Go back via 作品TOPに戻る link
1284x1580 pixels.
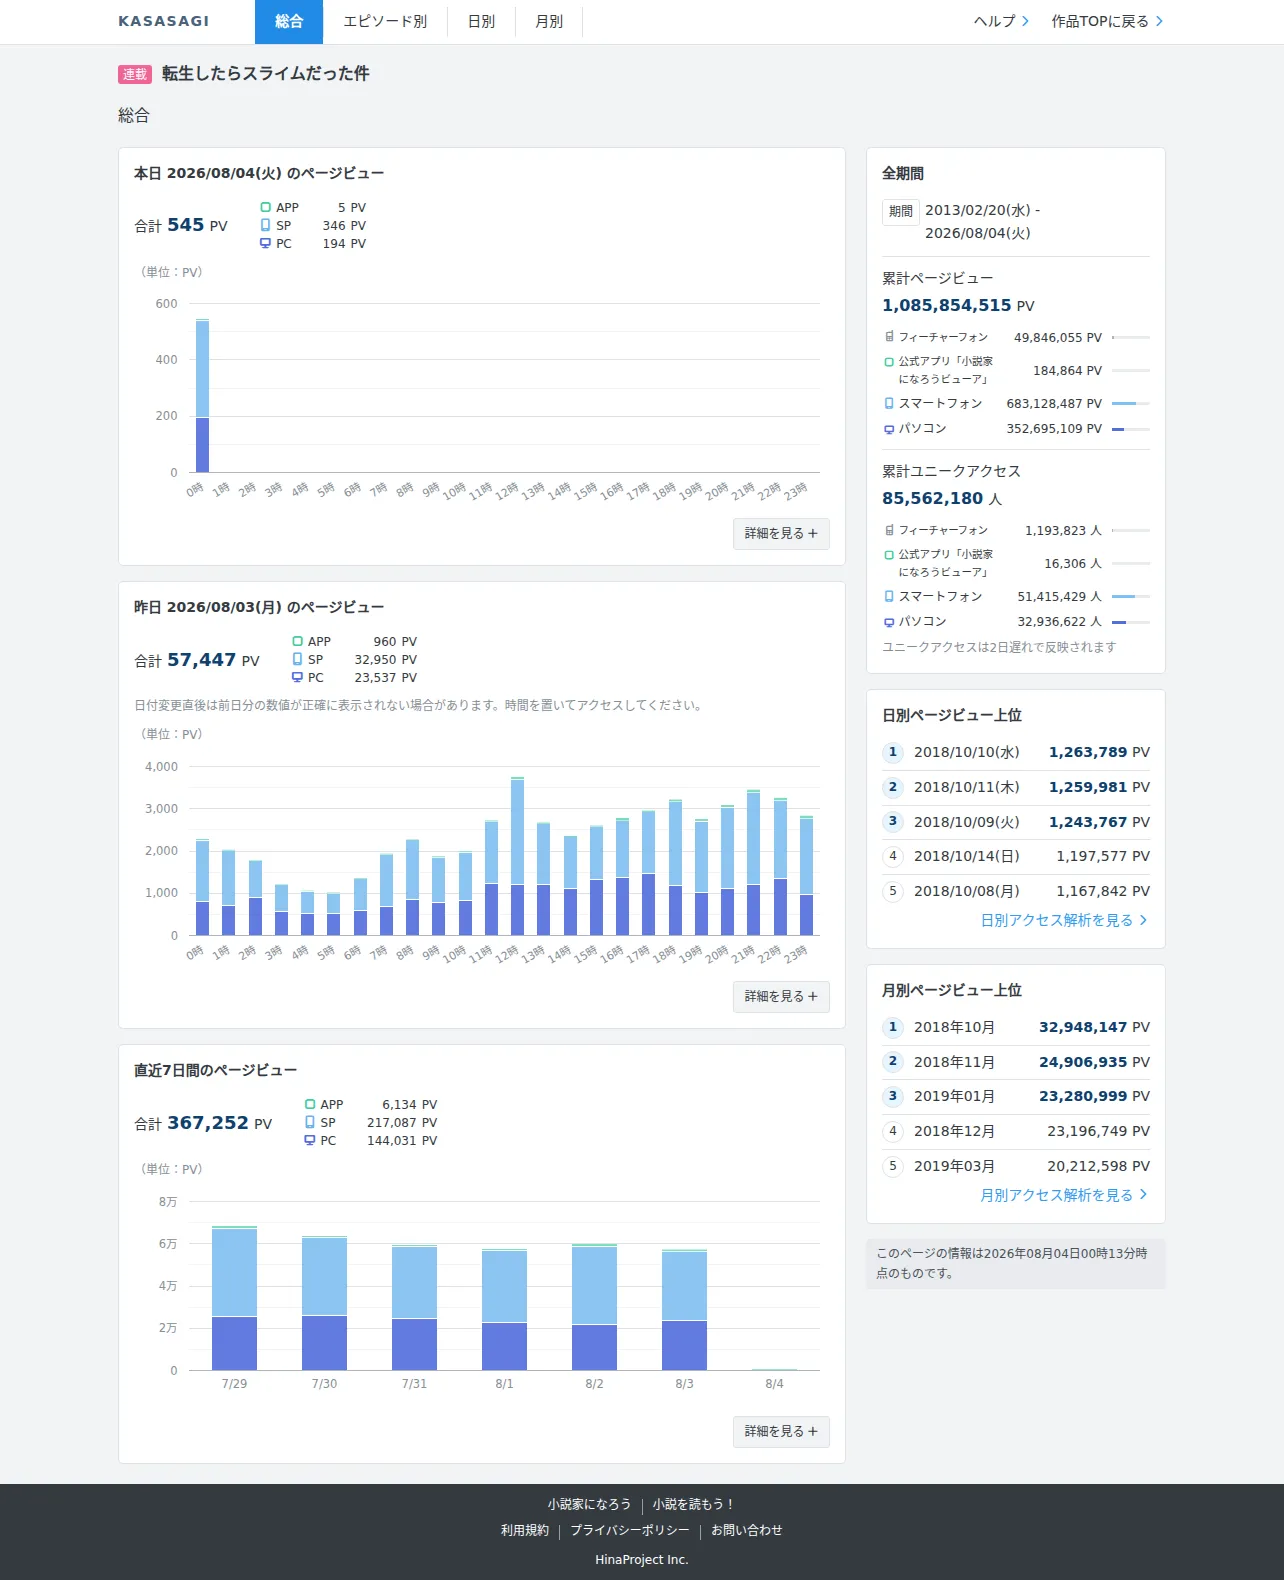click(1107, 21)
